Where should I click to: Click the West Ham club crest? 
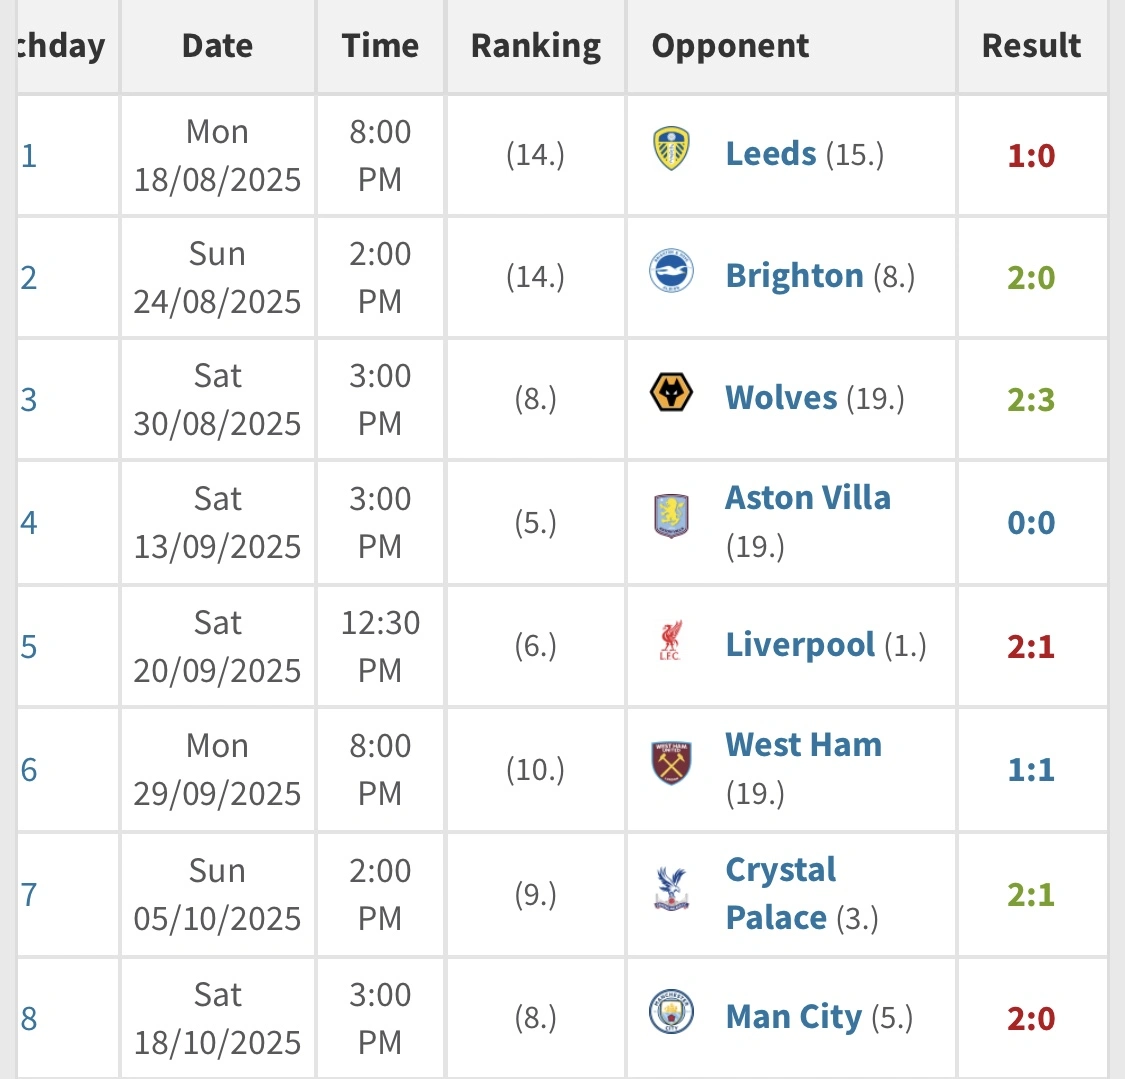(671, 763)
